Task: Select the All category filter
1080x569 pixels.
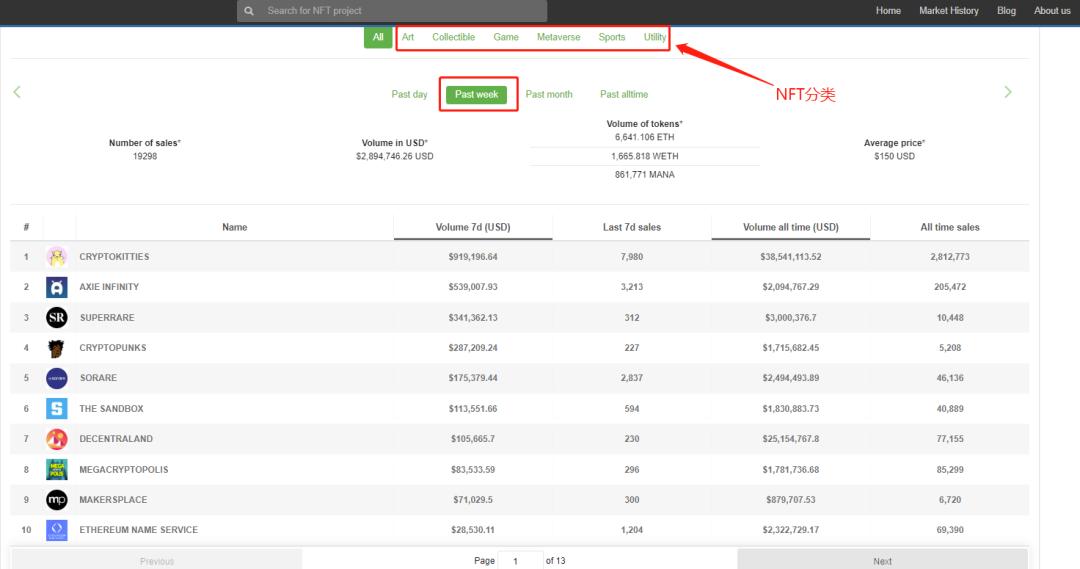Action: tap(378, 37)
